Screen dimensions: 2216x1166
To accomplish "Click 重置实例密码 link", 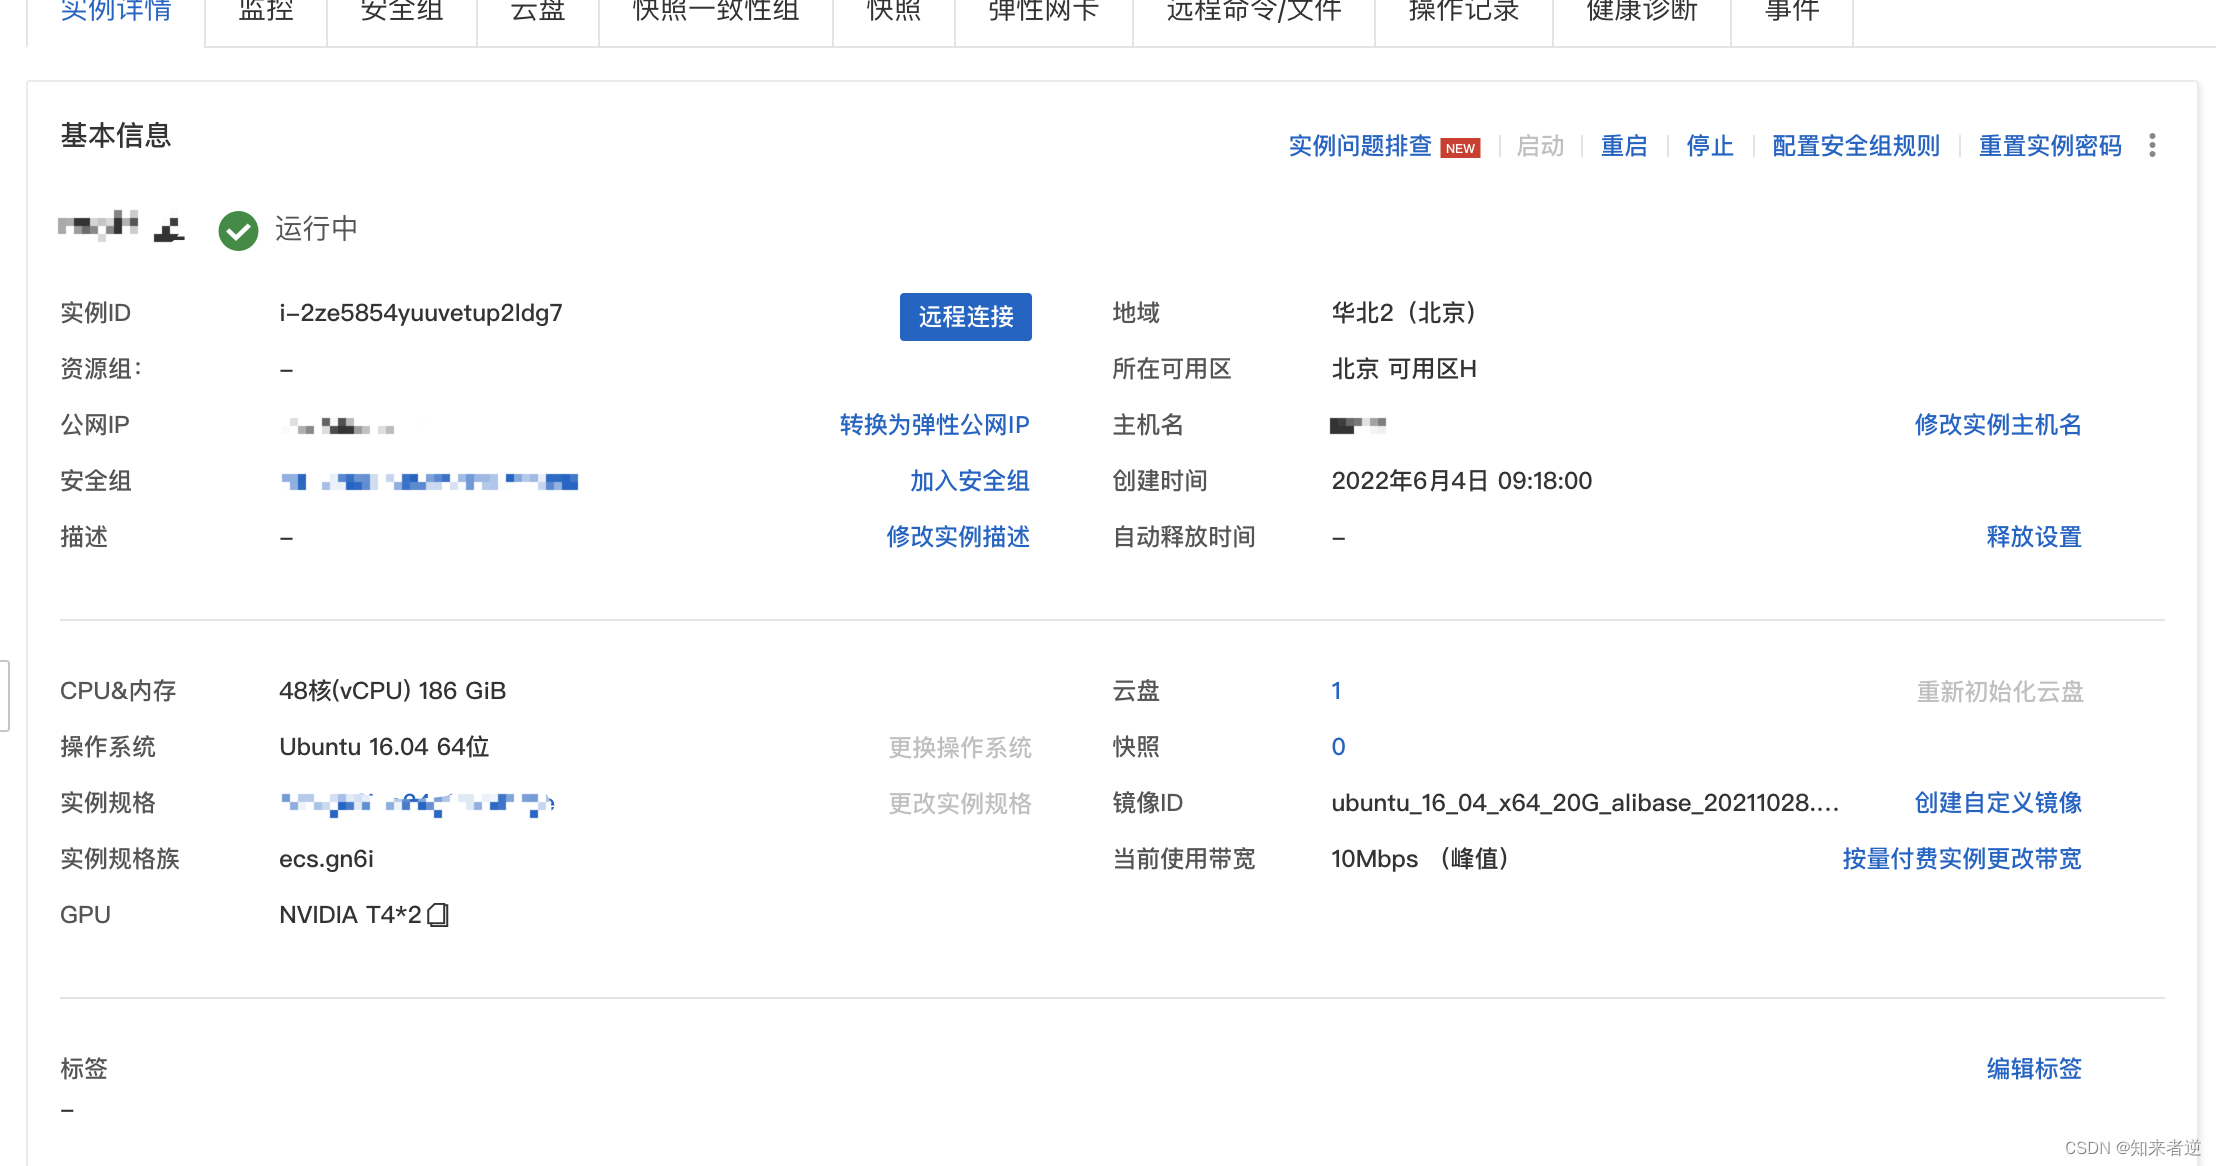I will coord(2050,146).
